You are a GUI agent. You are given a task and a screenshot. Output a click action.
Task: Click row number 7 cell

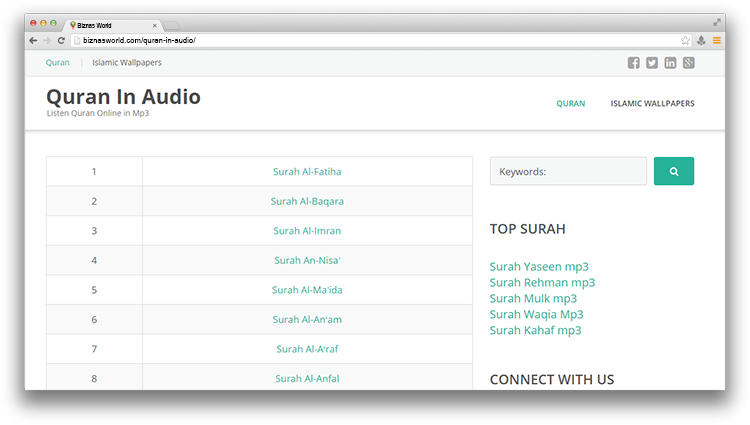(94, 349)
